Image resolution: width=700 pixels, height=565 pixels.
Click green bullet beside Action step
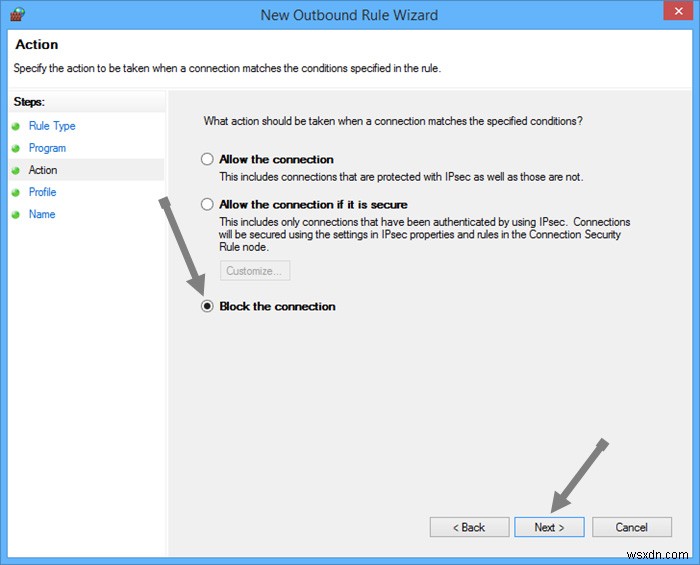click(16, 170)
